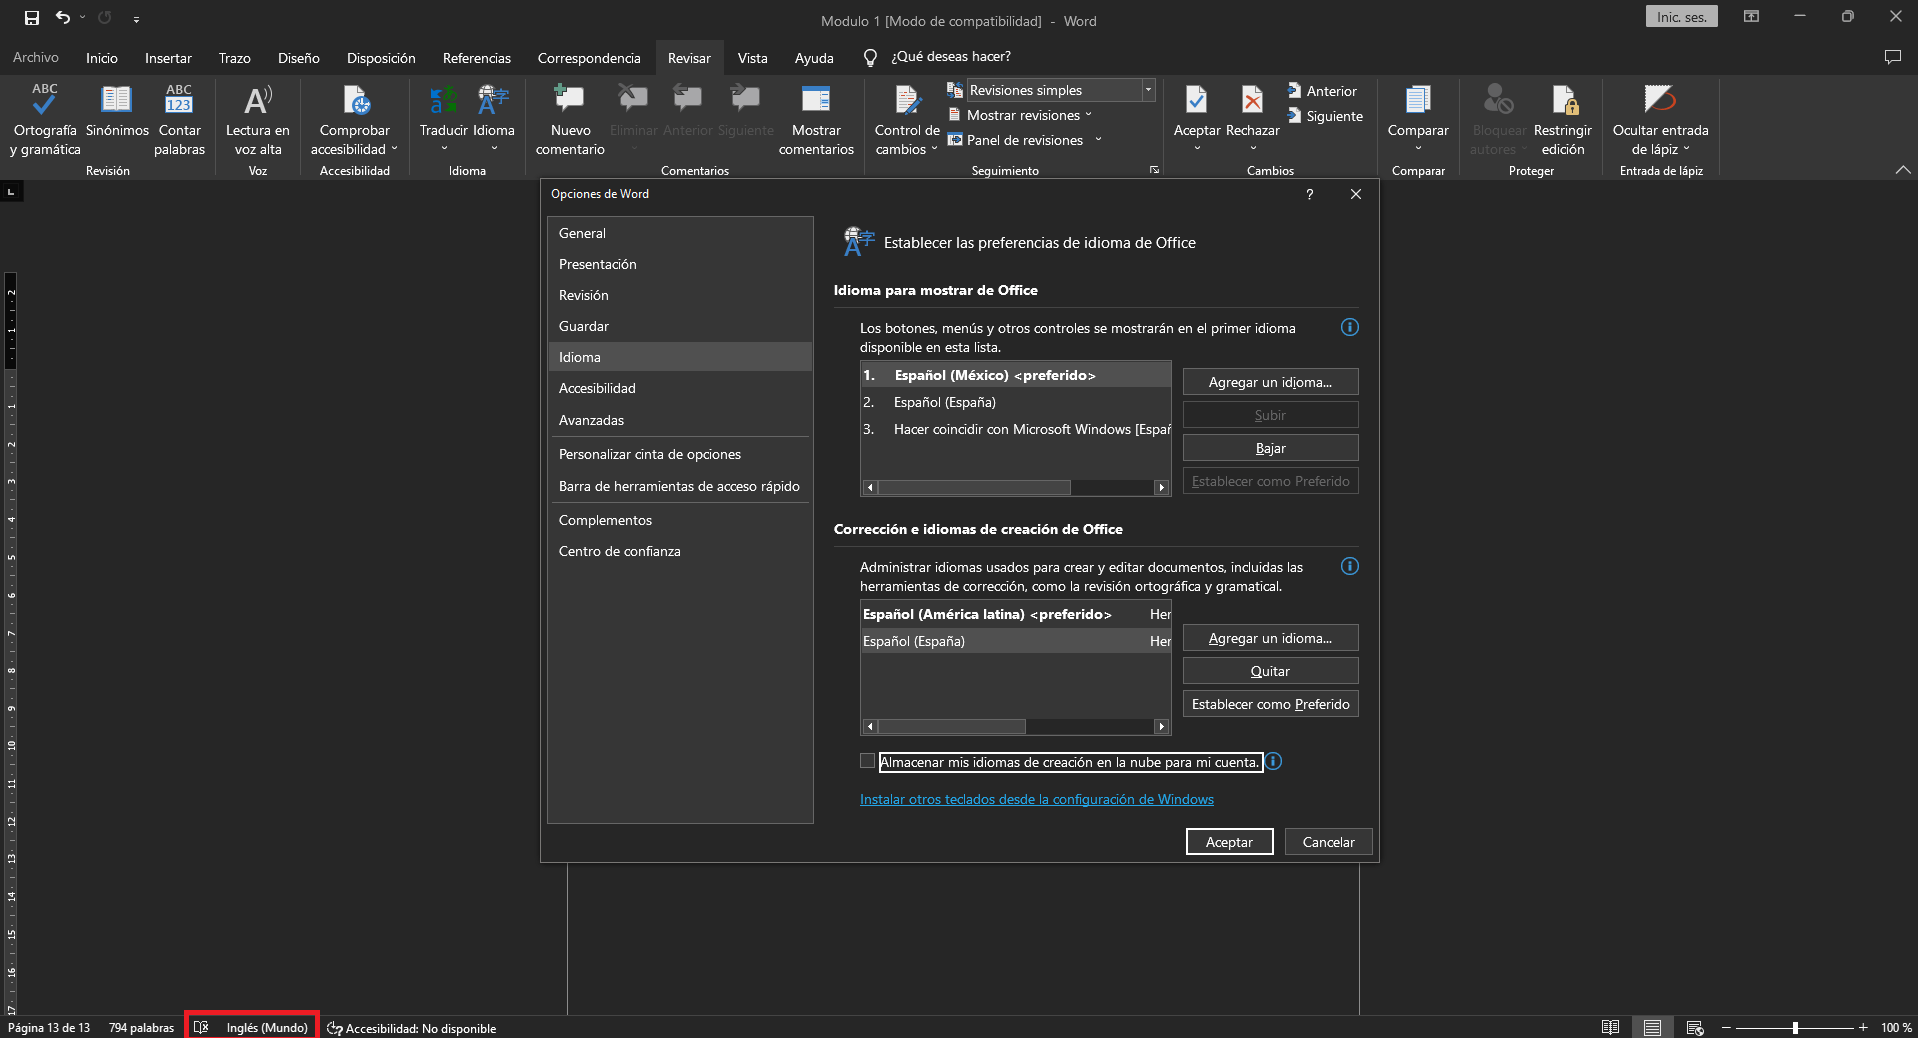The width and height of the screenshot is (1918, 1038).
Task: Select Revisión in options sidebar
Action: [680, 295]
